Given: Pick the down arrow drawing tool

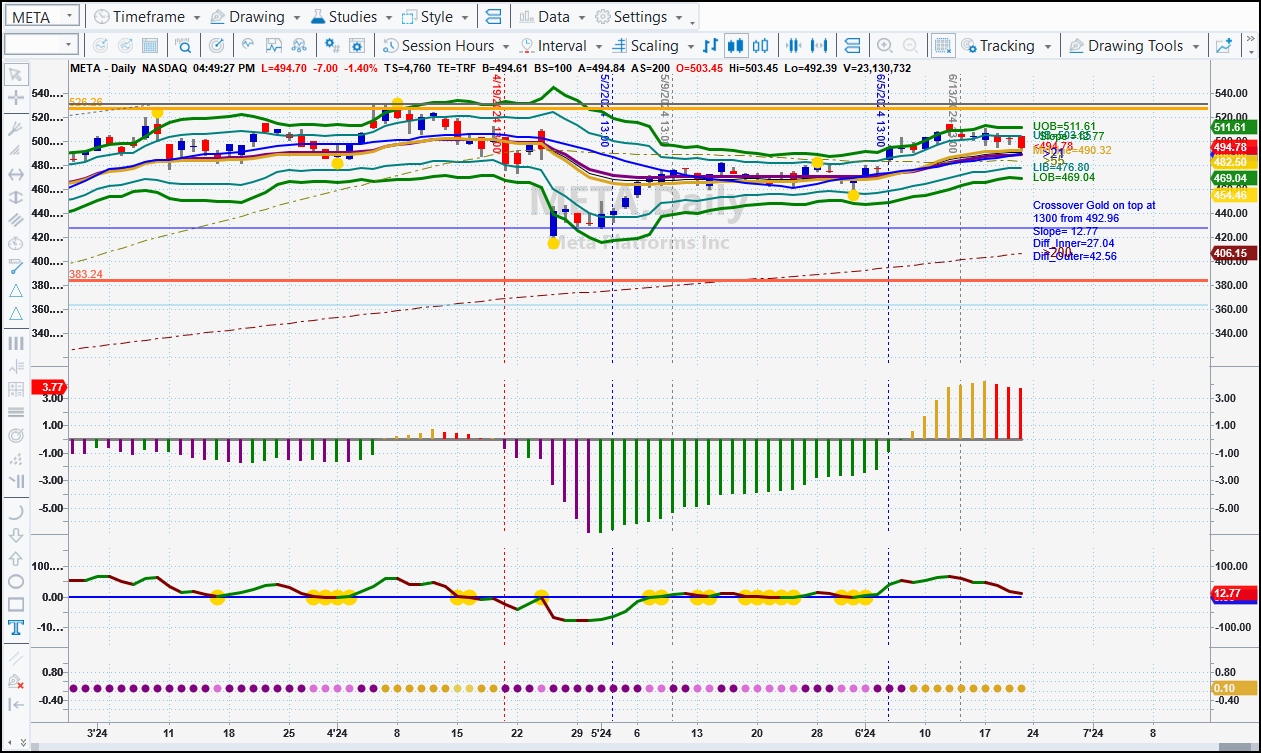Looking at the screenshot, I should click(x=16, y=535).
